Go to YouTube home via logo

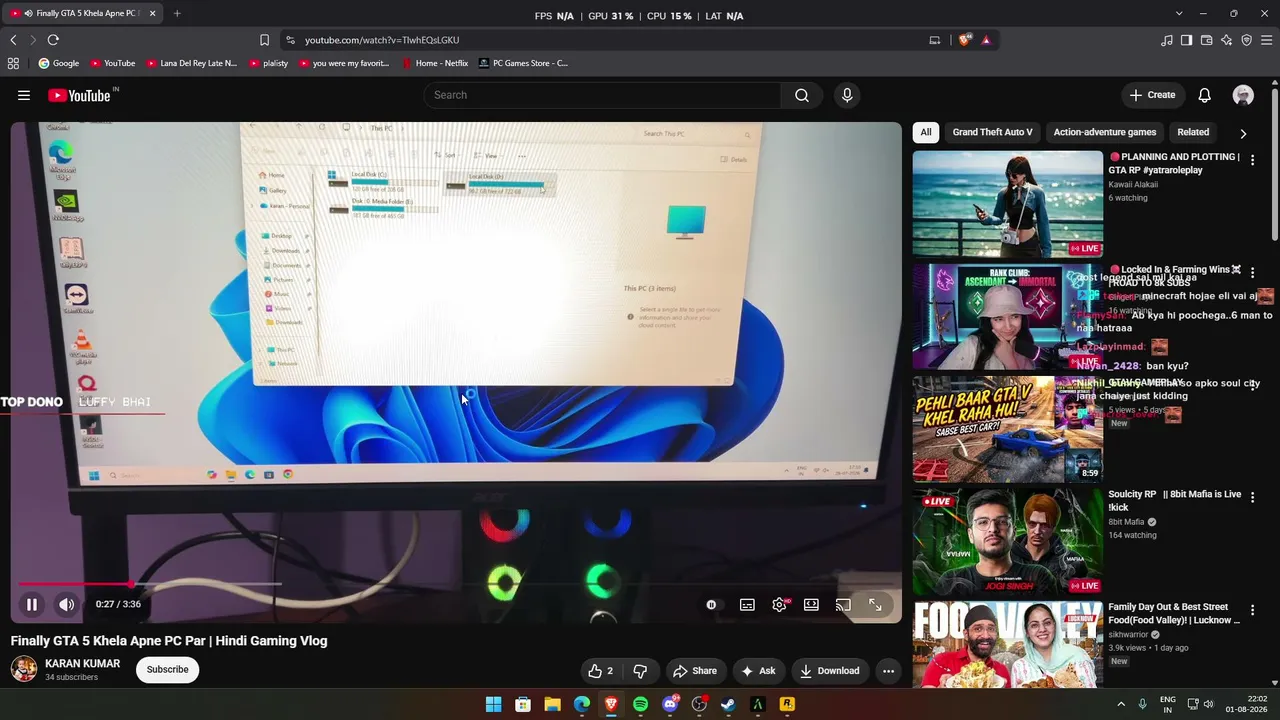tap(79, 95)
